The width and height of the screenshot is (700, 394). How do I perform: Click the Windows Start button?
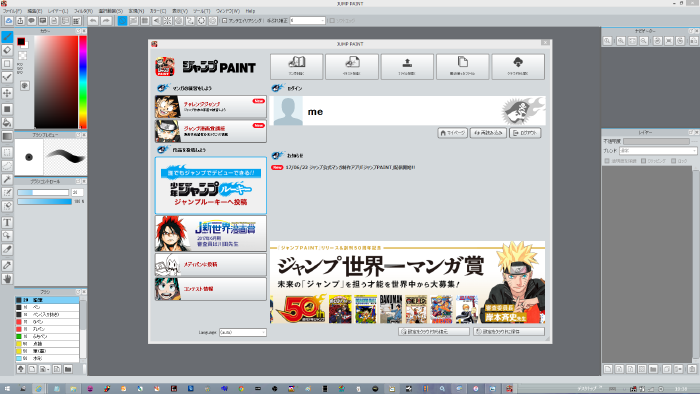tap(7, 389)
